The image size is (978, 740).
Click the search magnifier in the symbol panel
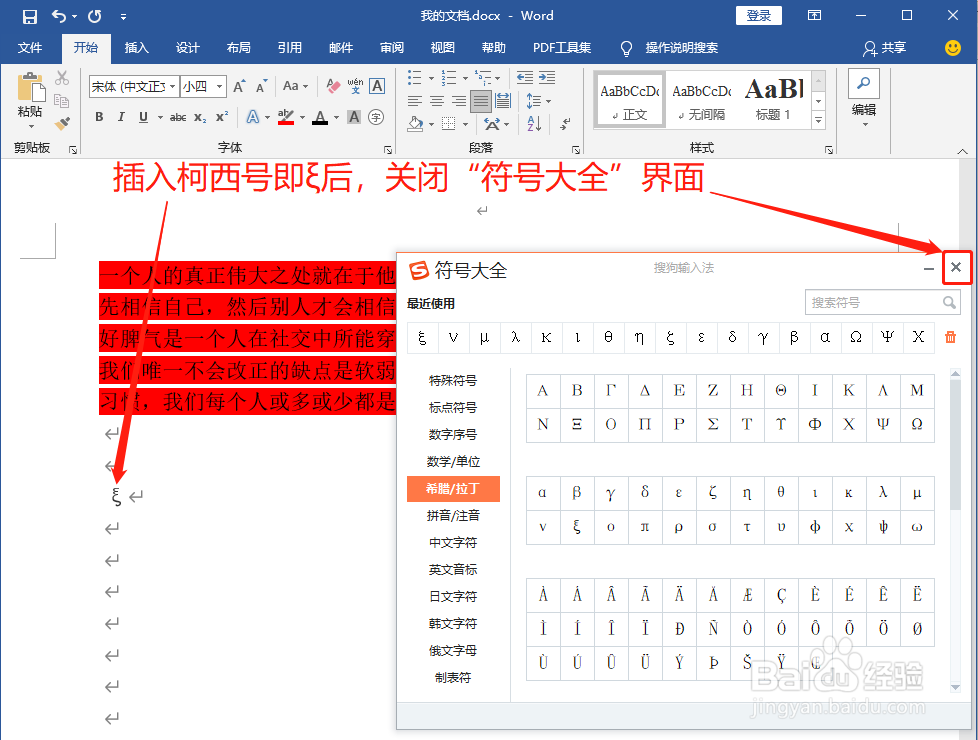[949, 303]
